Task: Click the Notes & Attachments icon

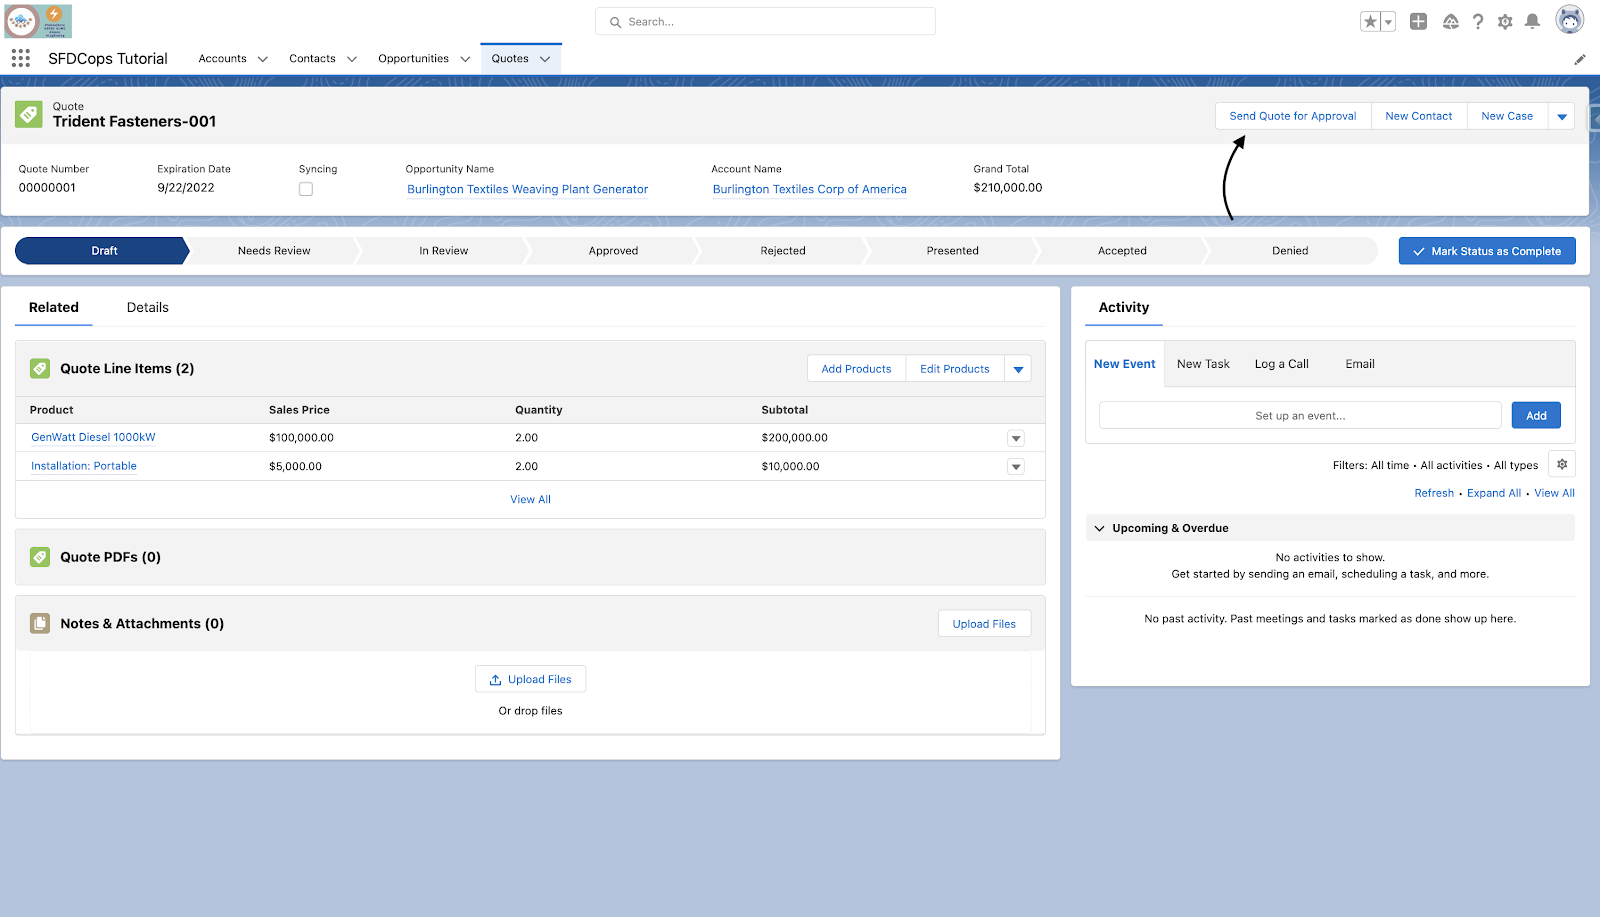Action: point(40,623)
